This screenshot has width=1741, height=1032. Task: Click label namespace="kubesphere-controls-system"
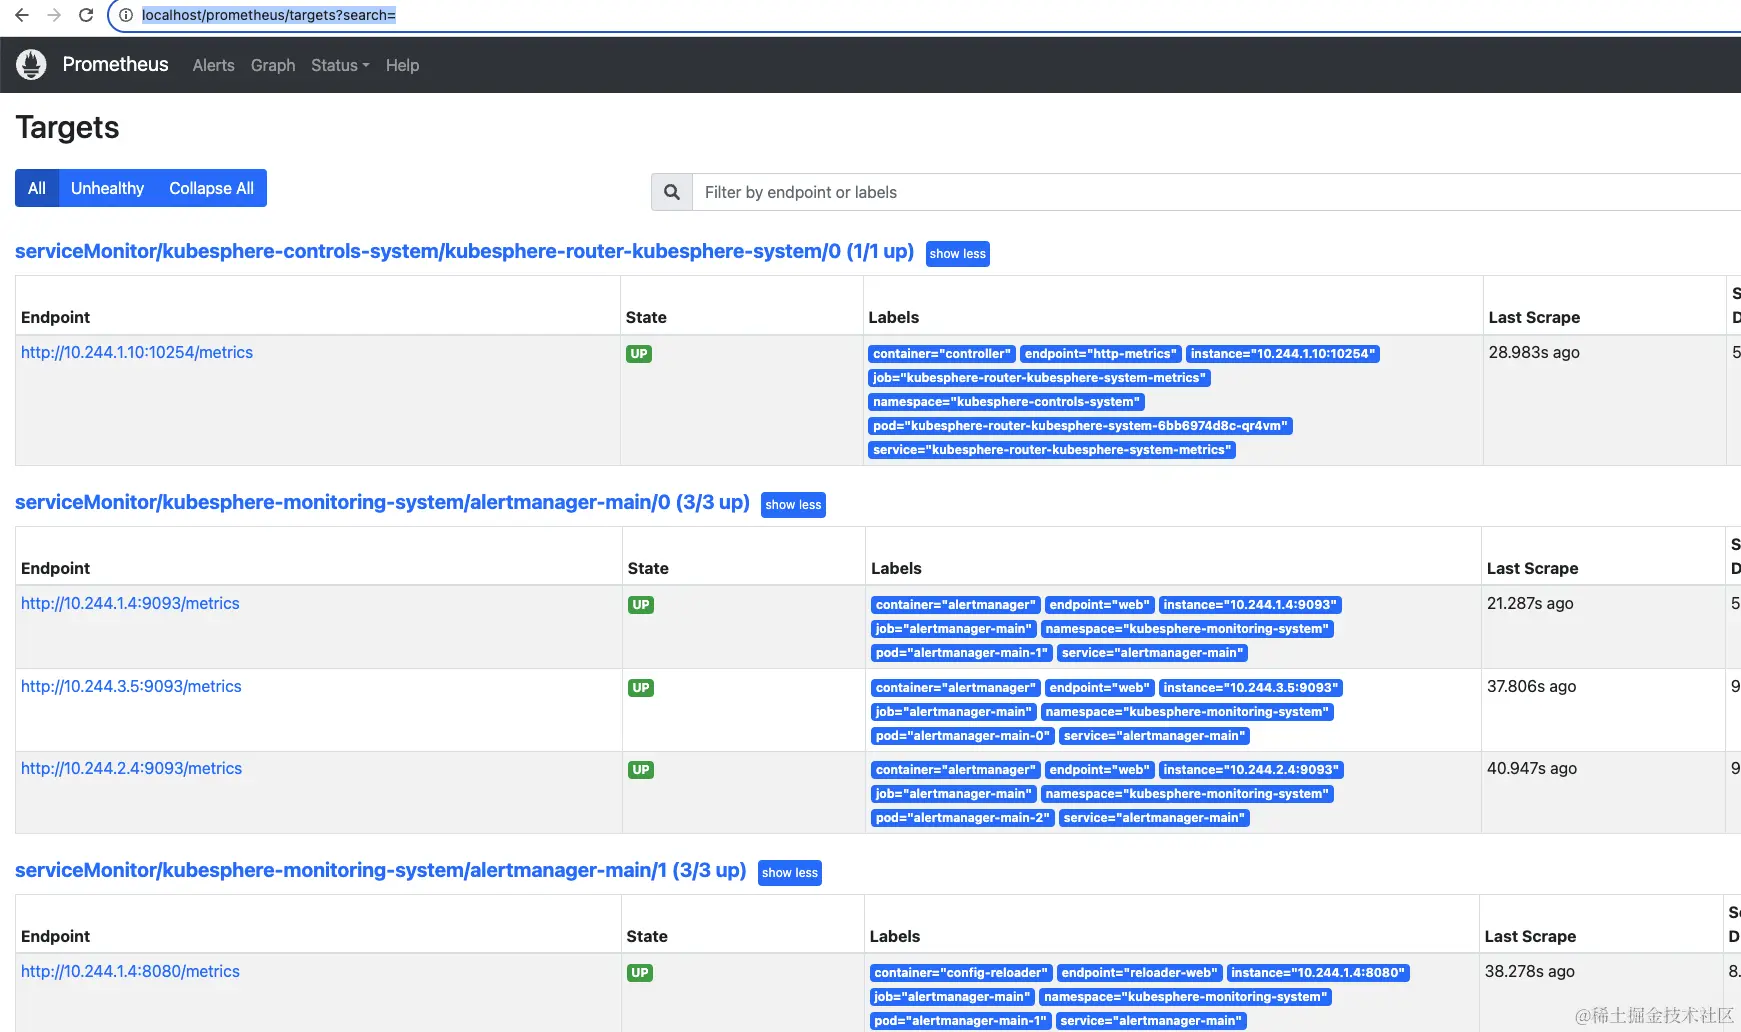click(1007, 402)
